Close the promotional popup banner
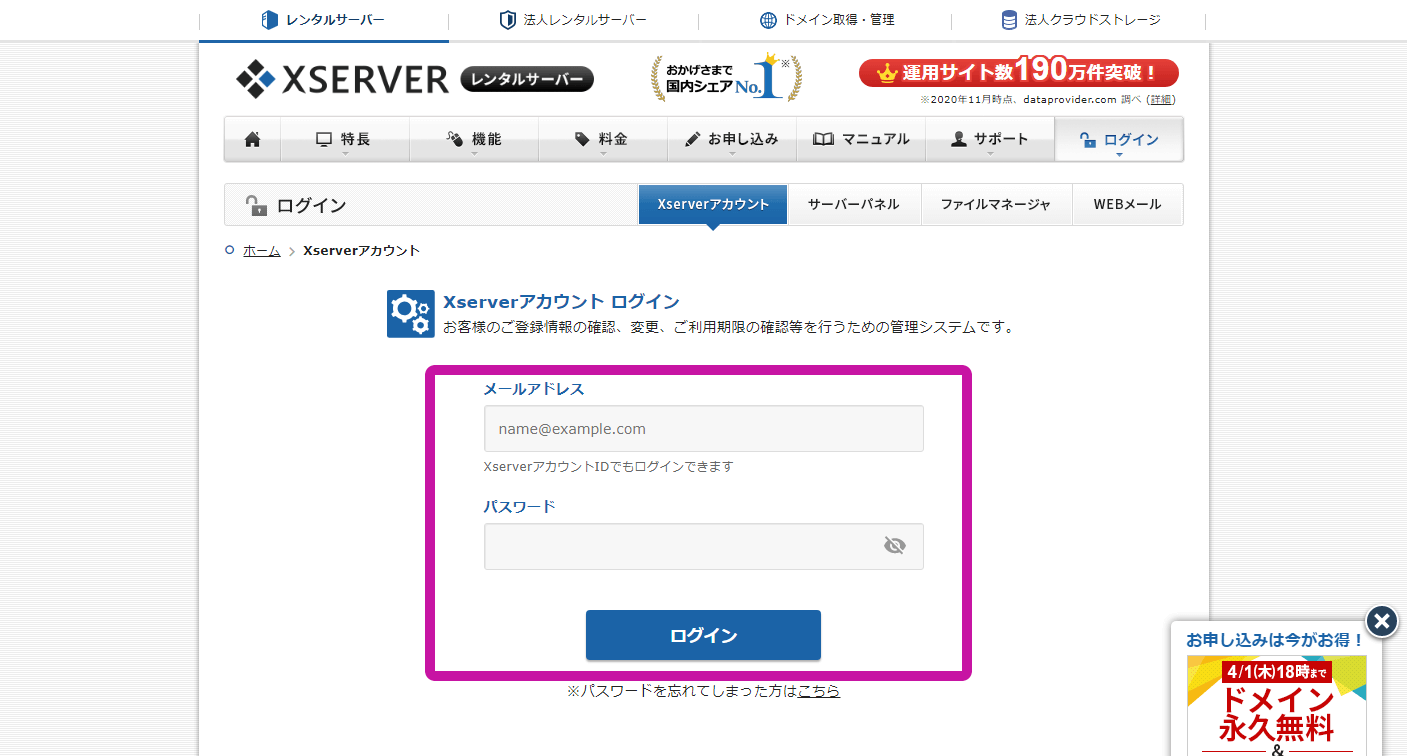Image resolution: width=1407 pixels, height=756 pixels. [1381, 622]
